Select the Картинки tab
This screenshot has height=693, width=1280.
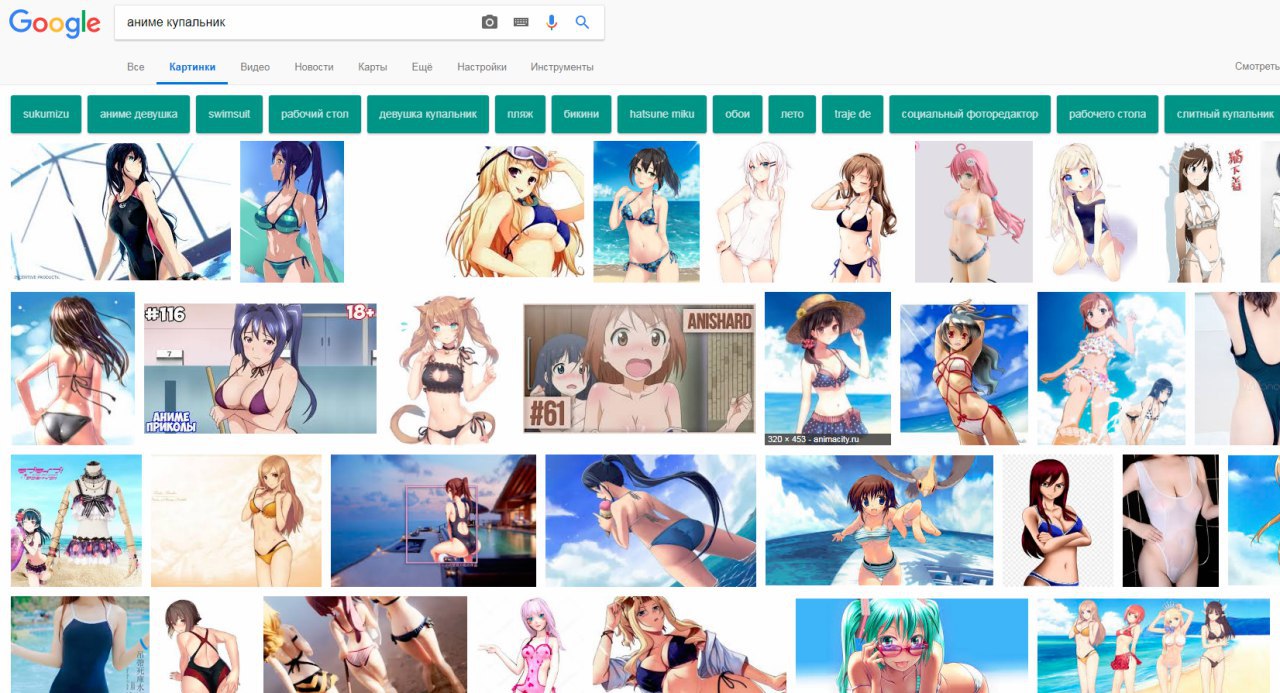click(x=192, y=67)
